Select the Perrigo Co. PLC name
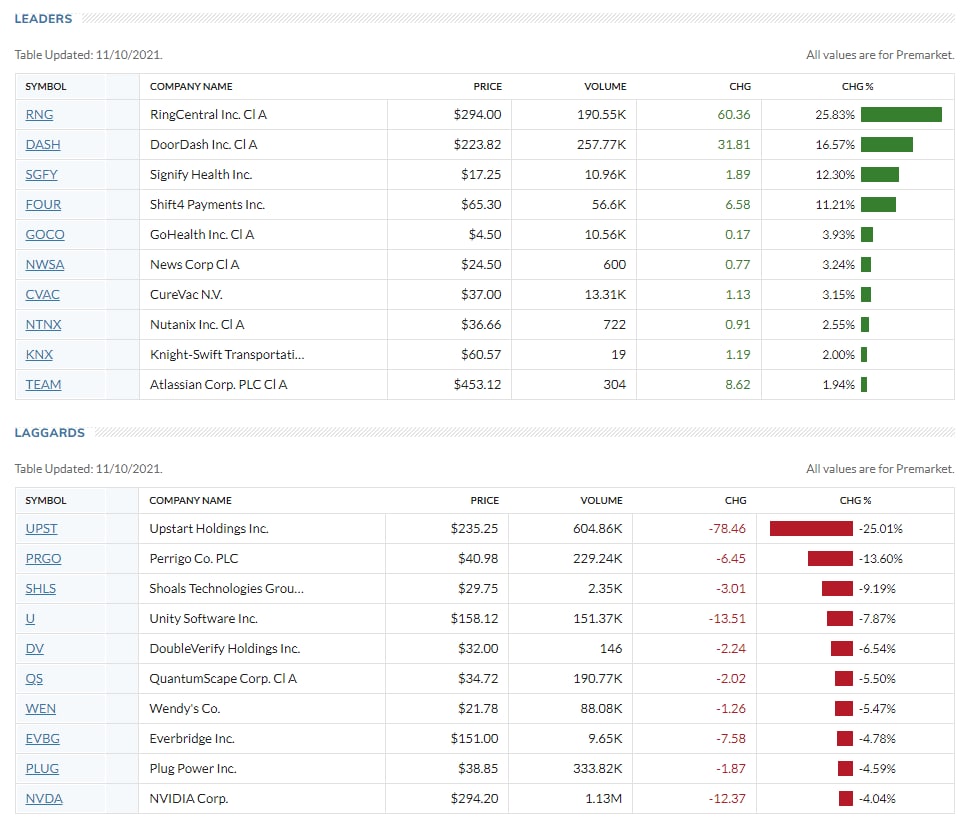Screen dimensions: 962x819 193,559
